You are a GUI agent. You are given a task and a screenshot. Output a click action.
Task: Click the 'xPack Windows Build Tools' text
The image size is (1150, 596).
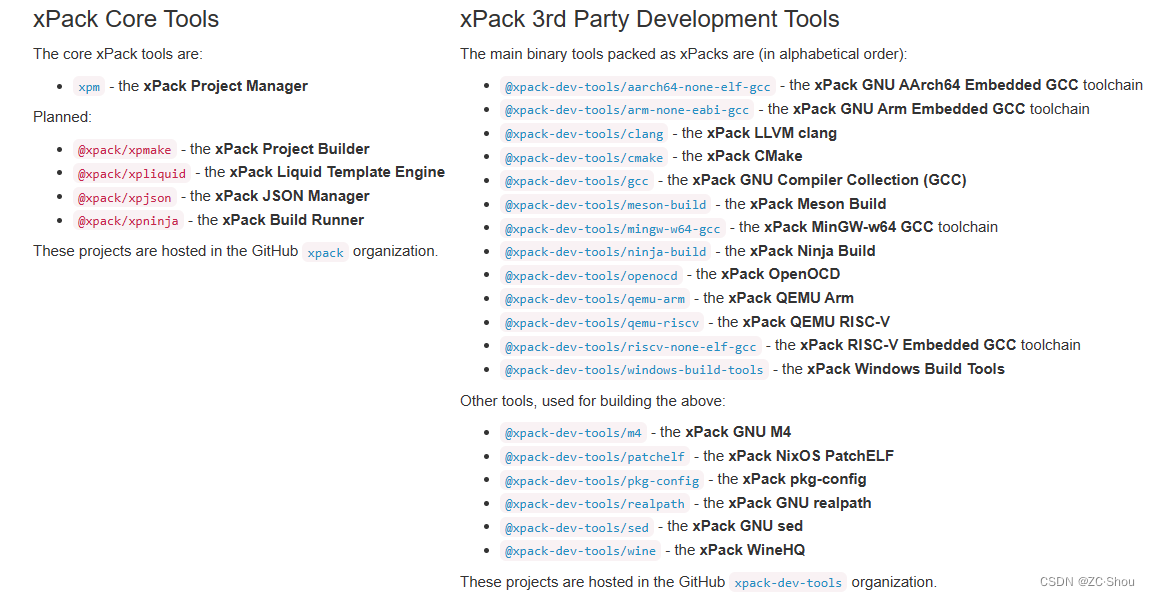coord(906,369)
